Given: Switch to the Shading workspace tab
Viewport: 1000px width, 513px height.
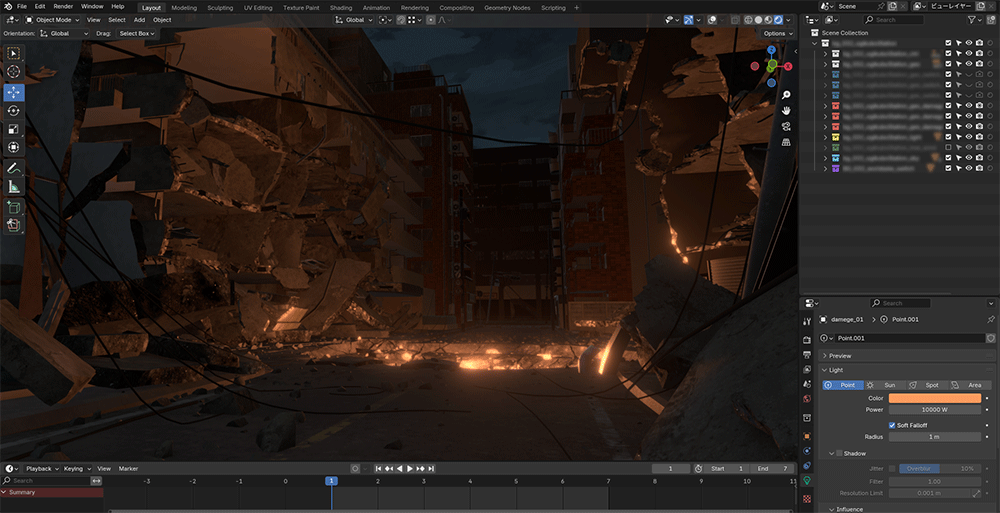Looking at the screenshot, I should (342, 7).
